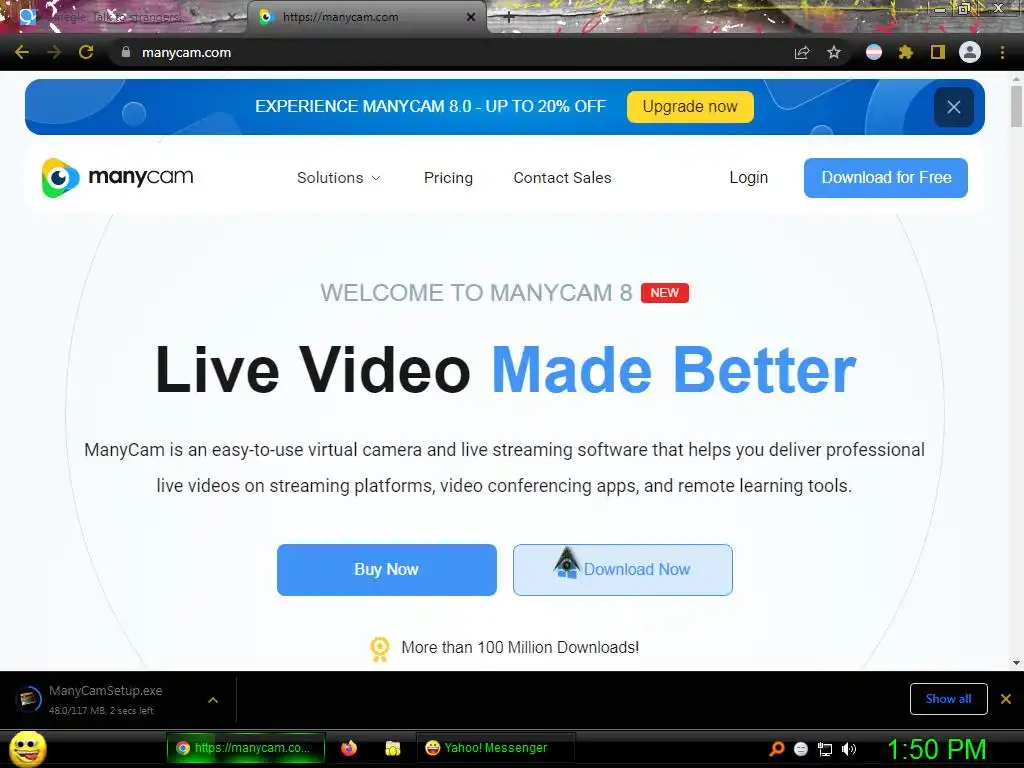
Task: Click Show all downloads
Action: 948,699
